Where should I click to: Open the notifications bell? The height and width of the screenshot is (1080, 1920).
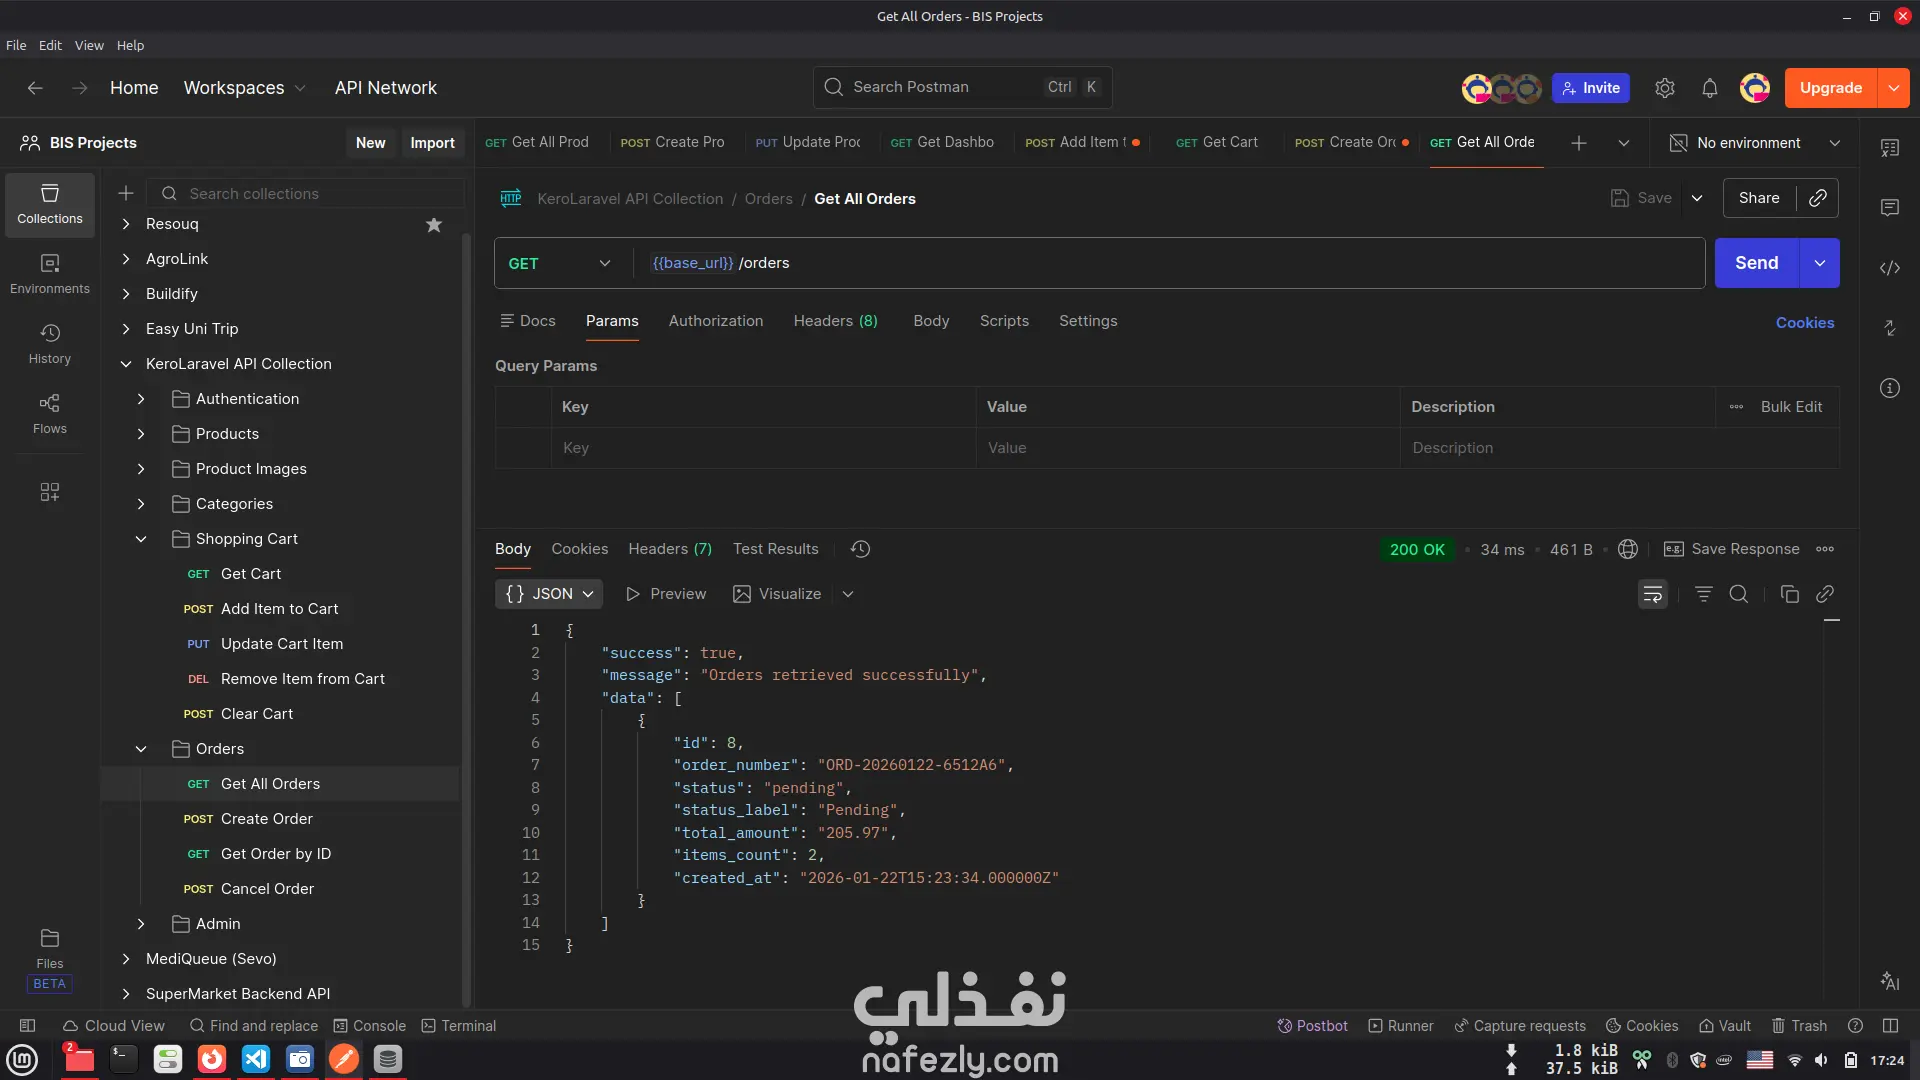[1709, 88]
